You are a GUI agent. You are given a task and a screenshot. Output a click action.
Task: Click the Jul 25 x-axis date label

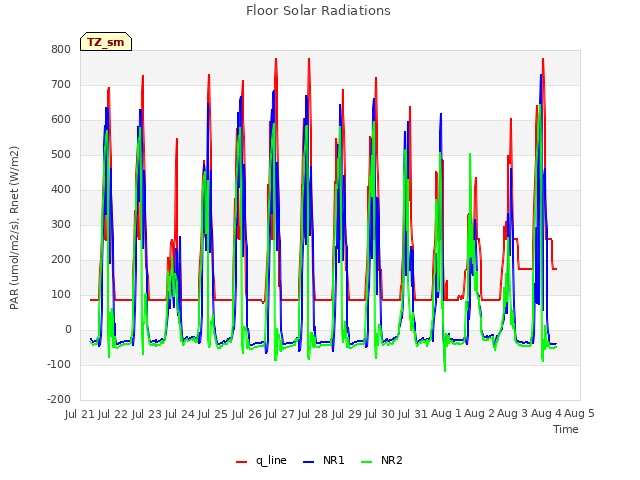click(x=213, y=414)
